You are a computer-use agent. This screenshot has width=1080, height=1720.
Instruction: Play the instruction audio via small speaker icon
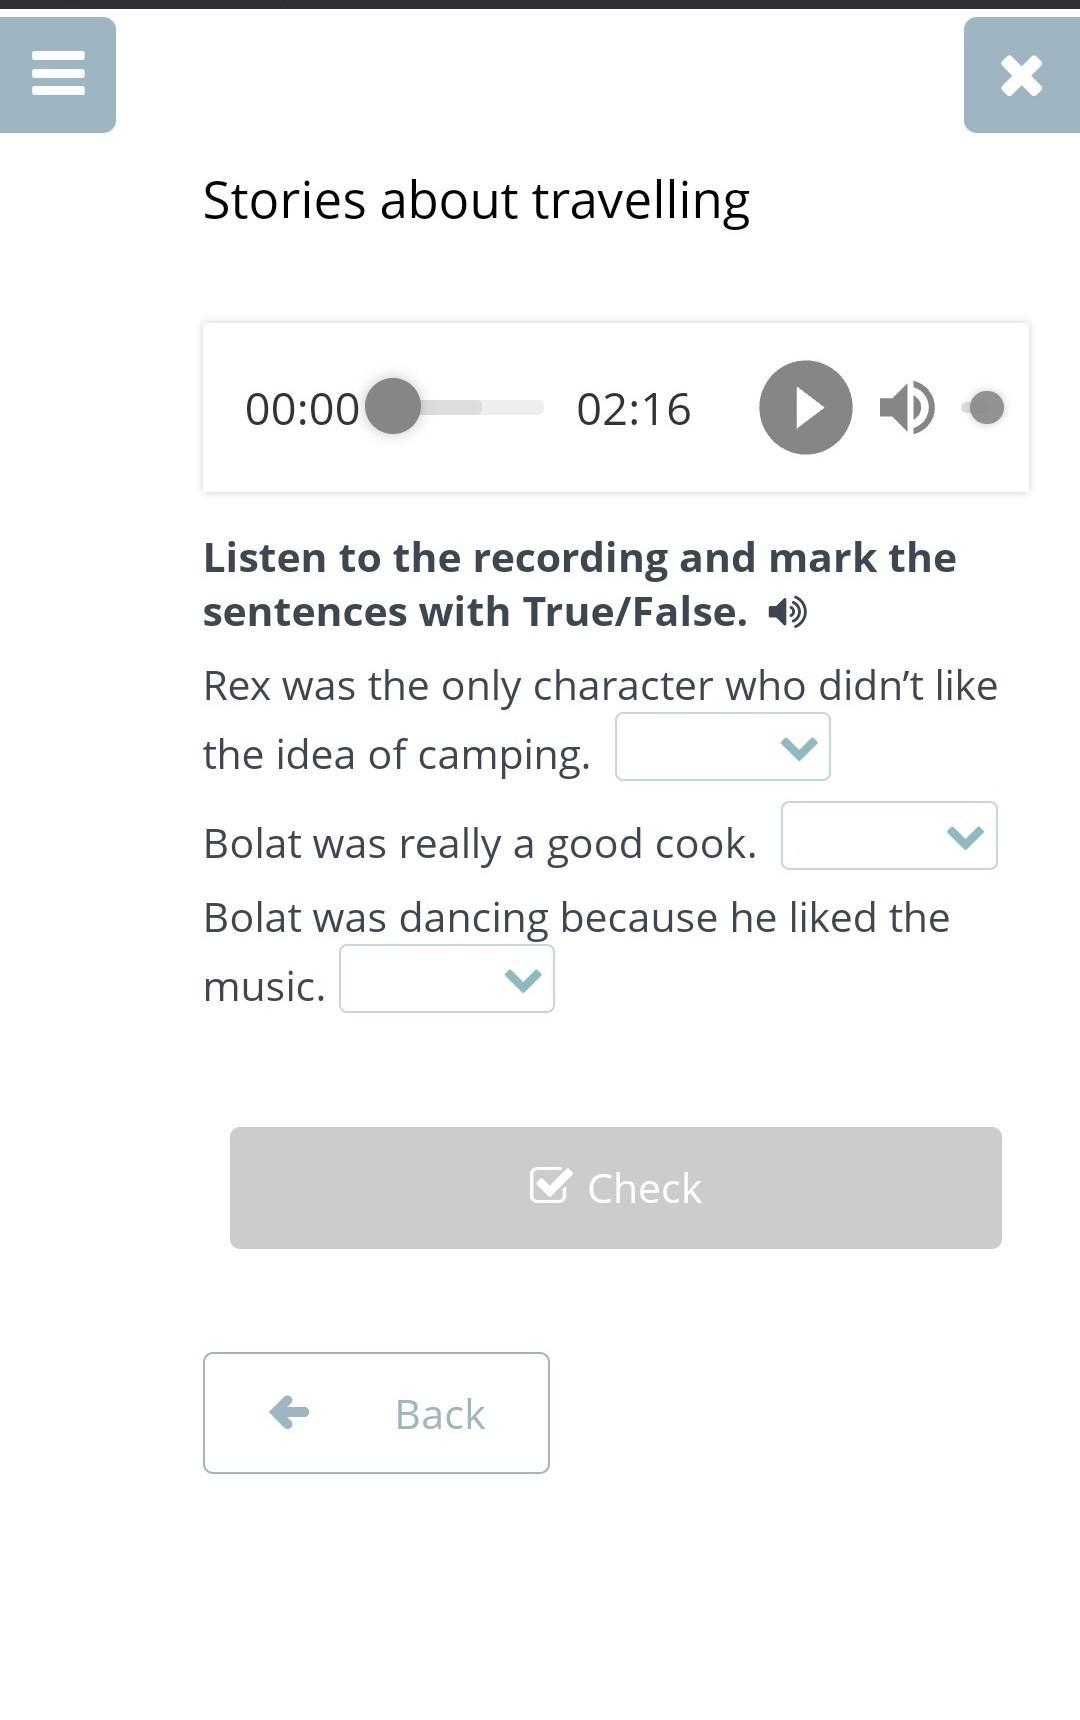(x=788, y=612)
